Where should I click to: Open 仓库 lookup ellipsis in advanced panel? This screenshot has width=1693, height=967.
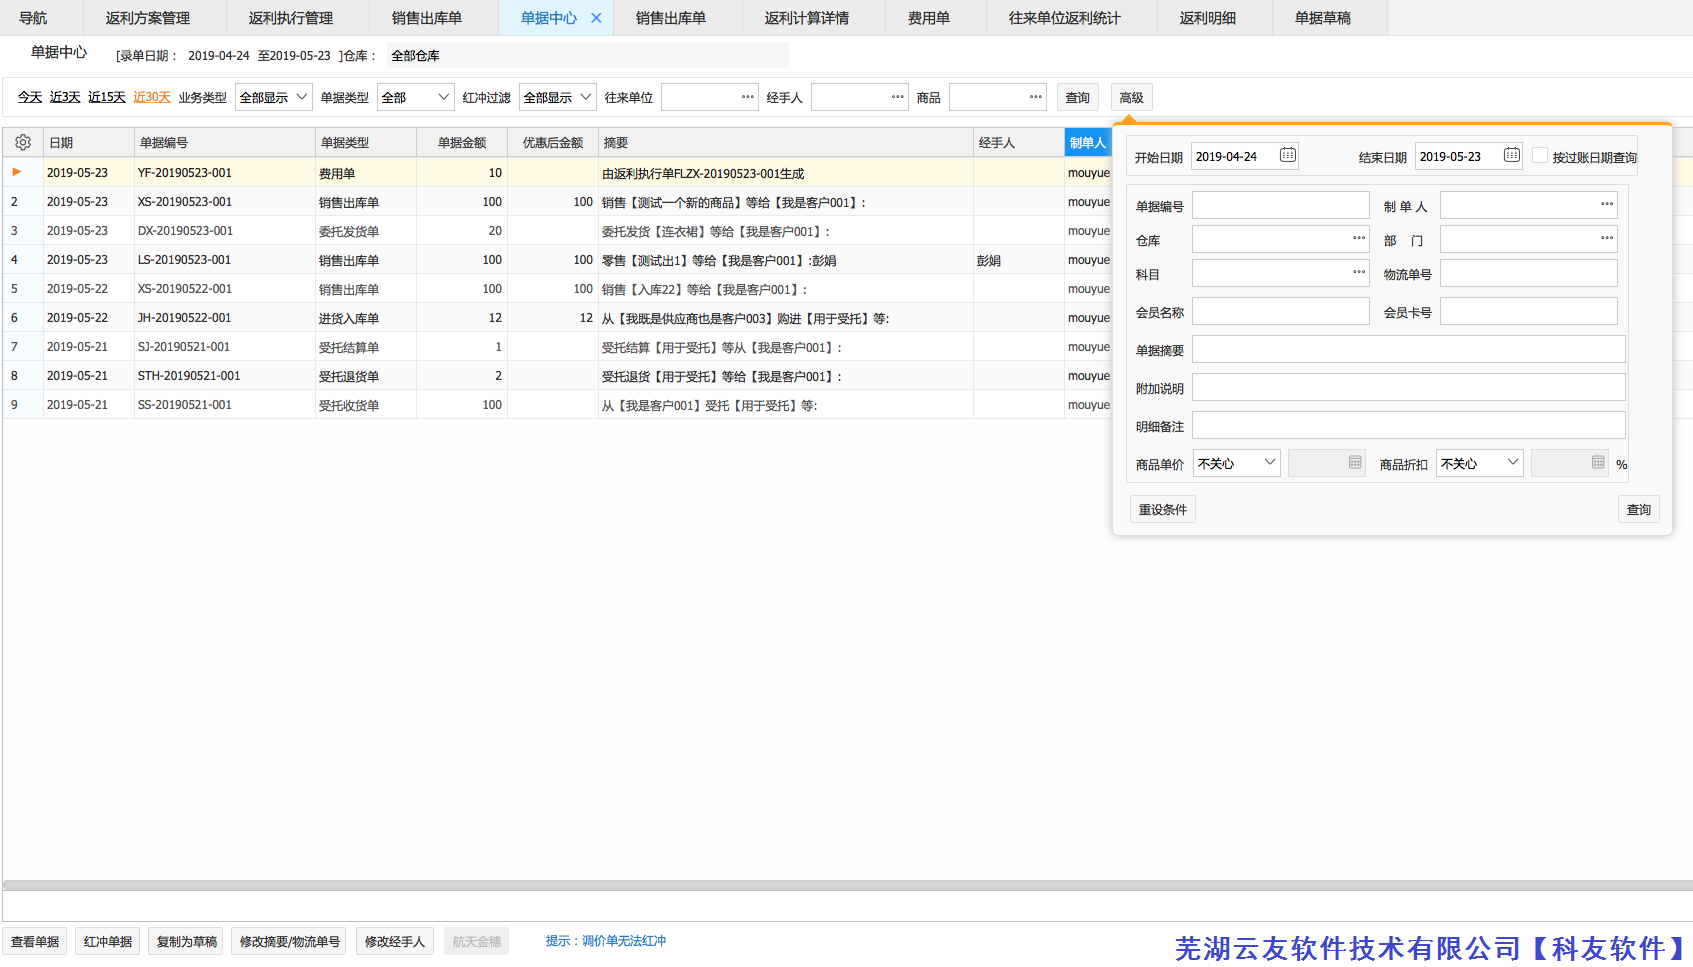[x=1358, y=238]
